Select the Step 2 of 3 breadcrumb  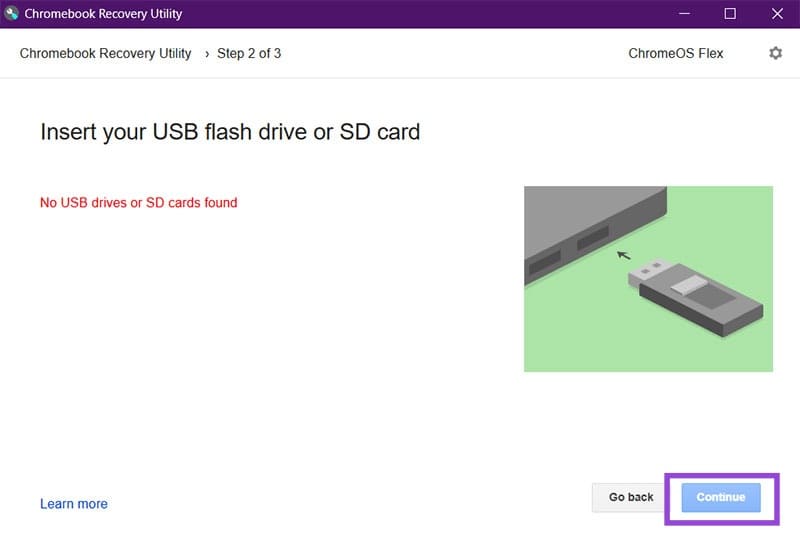click(x=249, y=54)
